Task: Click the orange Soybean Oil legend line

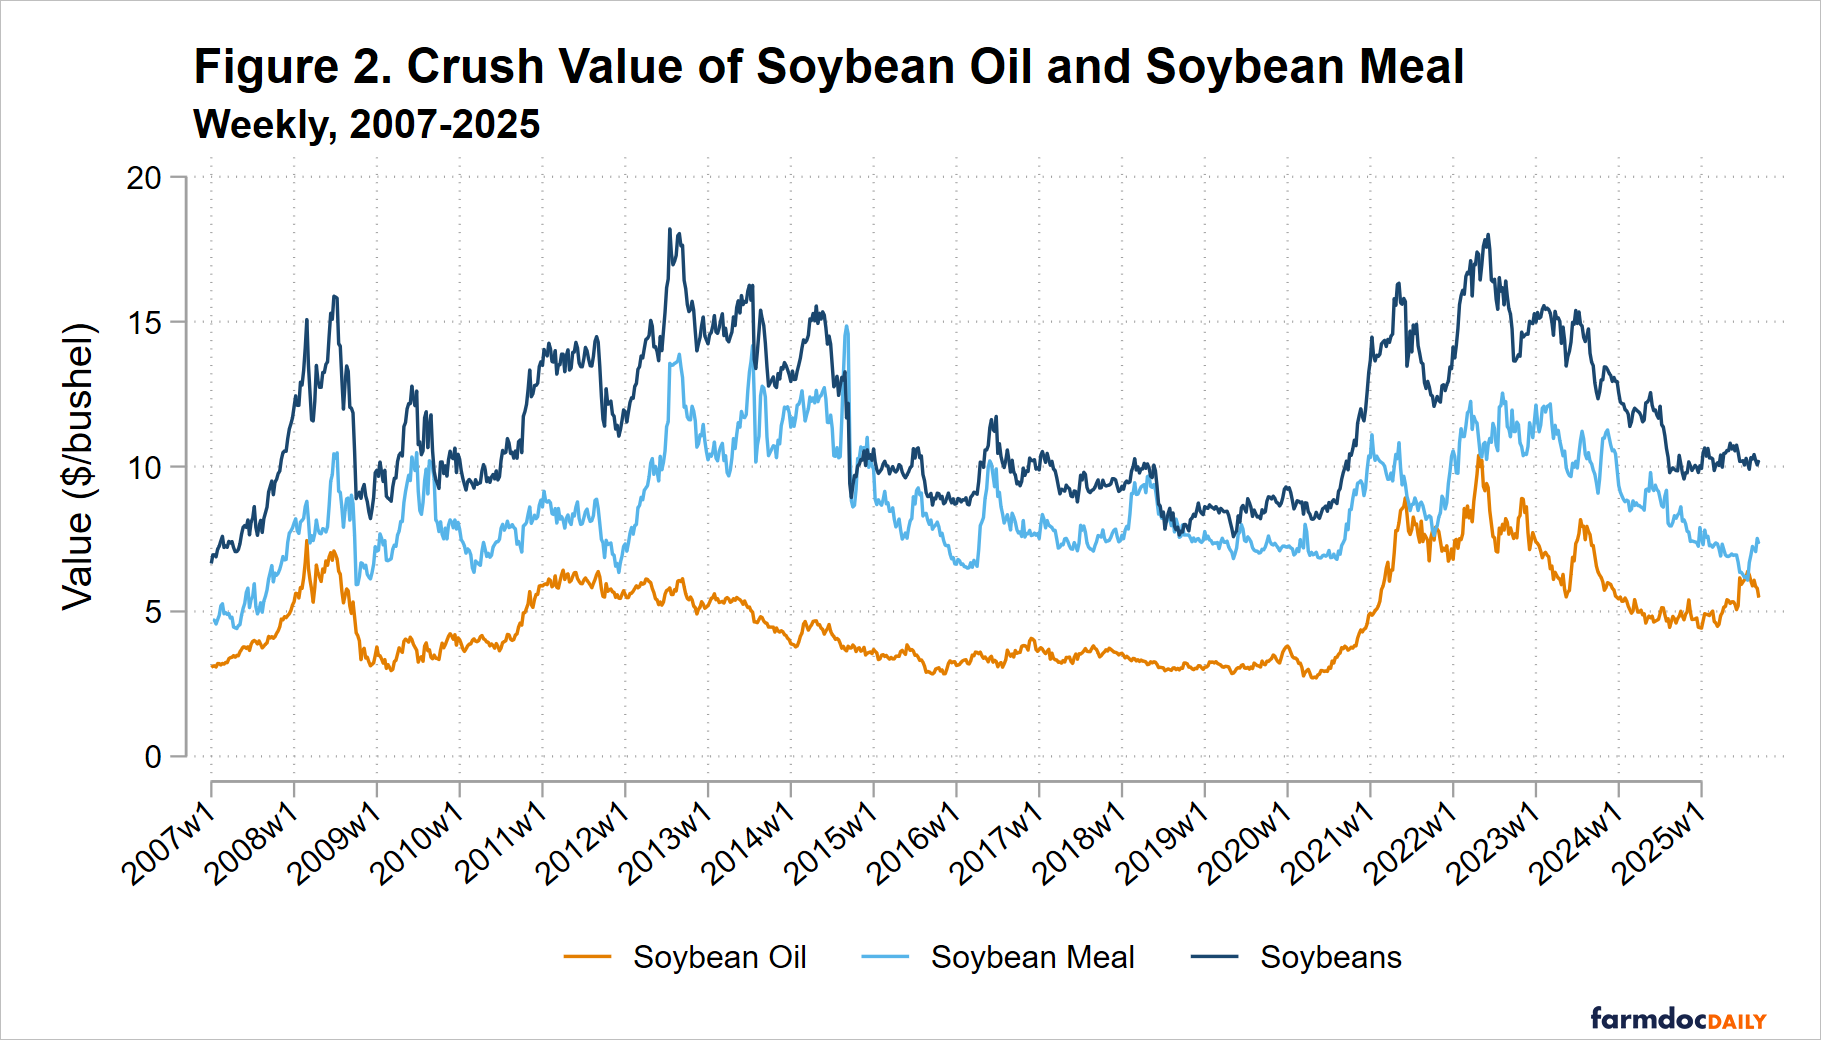Action: point(587,957)
